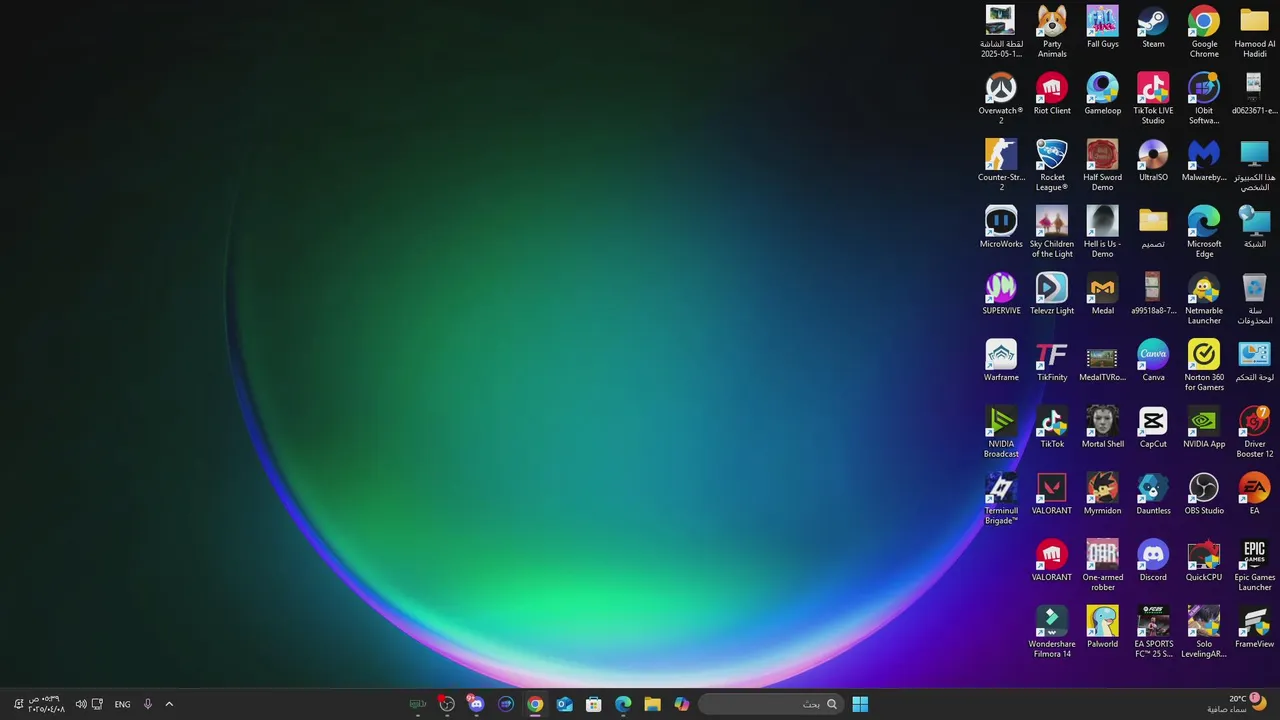Select the EA SPORTS FC 25 icon
The width and height of the screenshot is (1280, 720).
[x=1153, y=632]
